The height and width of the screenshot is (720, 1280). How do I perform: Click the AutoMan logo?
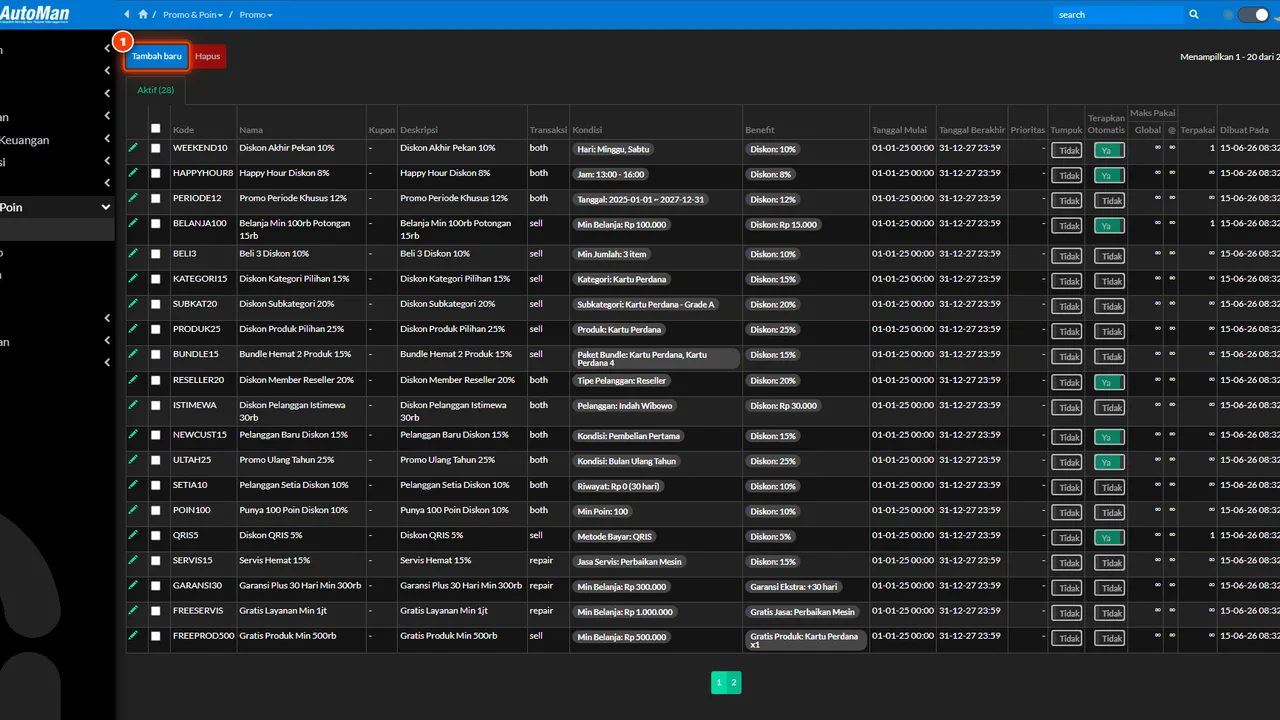coord(35,14)
